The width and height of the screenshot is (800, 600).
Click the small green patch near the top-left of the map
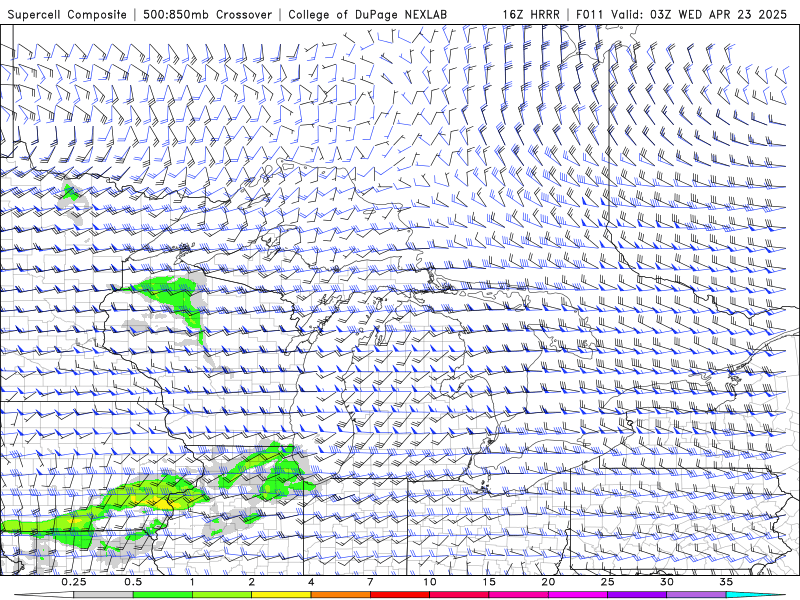tap(69, 192)
